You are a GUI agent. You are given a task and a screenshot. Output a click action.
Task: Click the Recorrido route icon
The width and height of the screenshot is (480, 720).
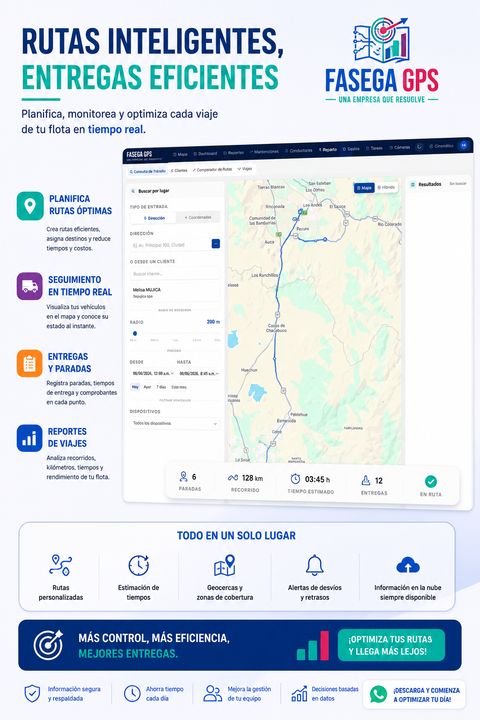click(233, 478)
